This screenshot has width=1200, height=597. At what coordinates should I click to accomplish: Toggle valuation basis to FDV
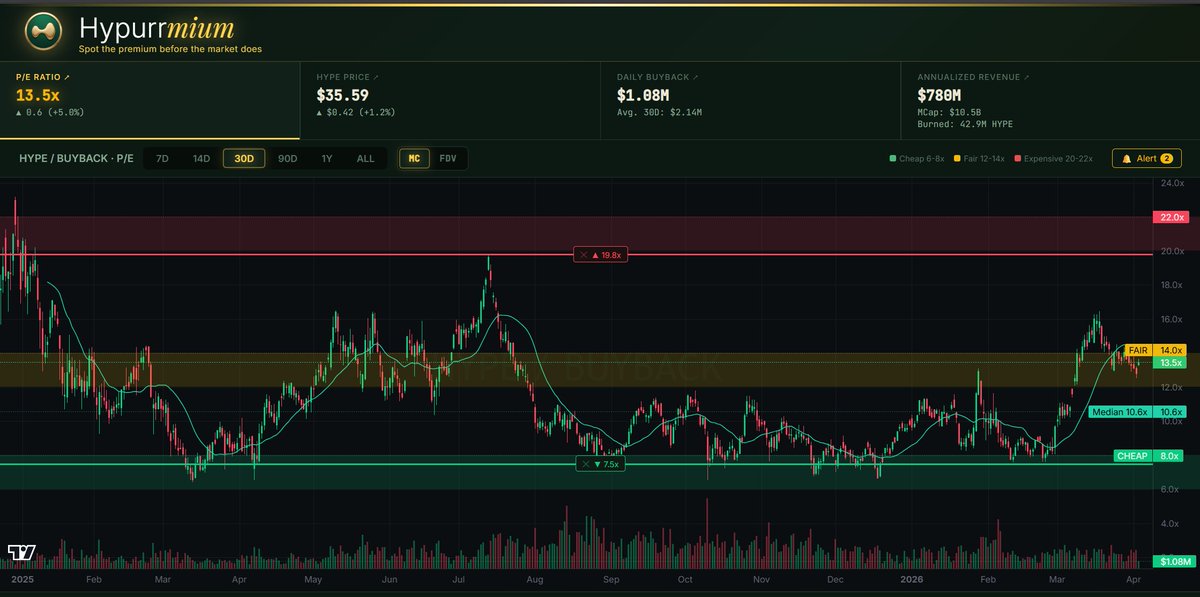448,158
